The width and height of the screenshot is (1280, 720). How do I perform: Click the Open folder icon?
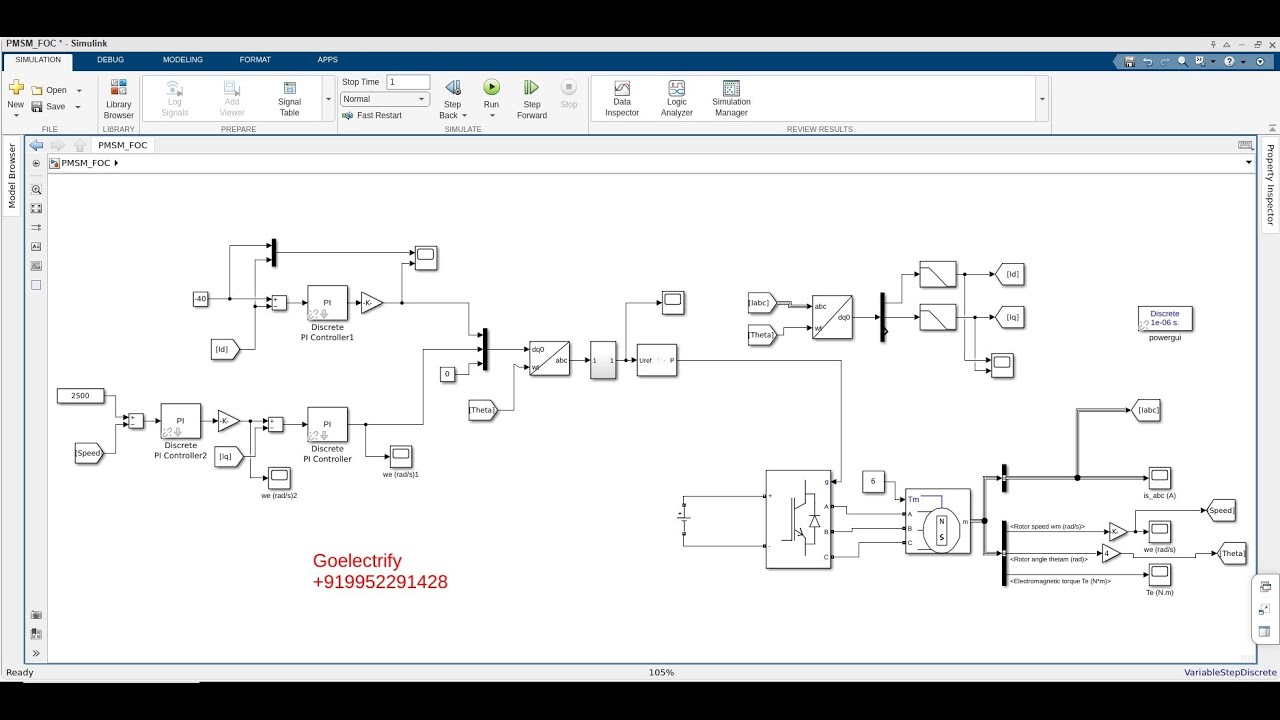(37, 90)
